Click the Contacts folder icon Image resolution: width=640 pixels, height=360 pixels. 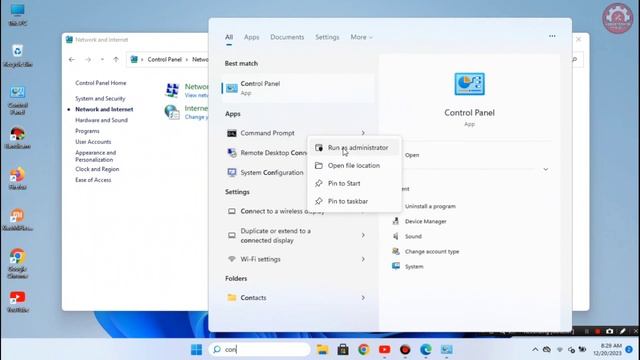click(231, 298)
